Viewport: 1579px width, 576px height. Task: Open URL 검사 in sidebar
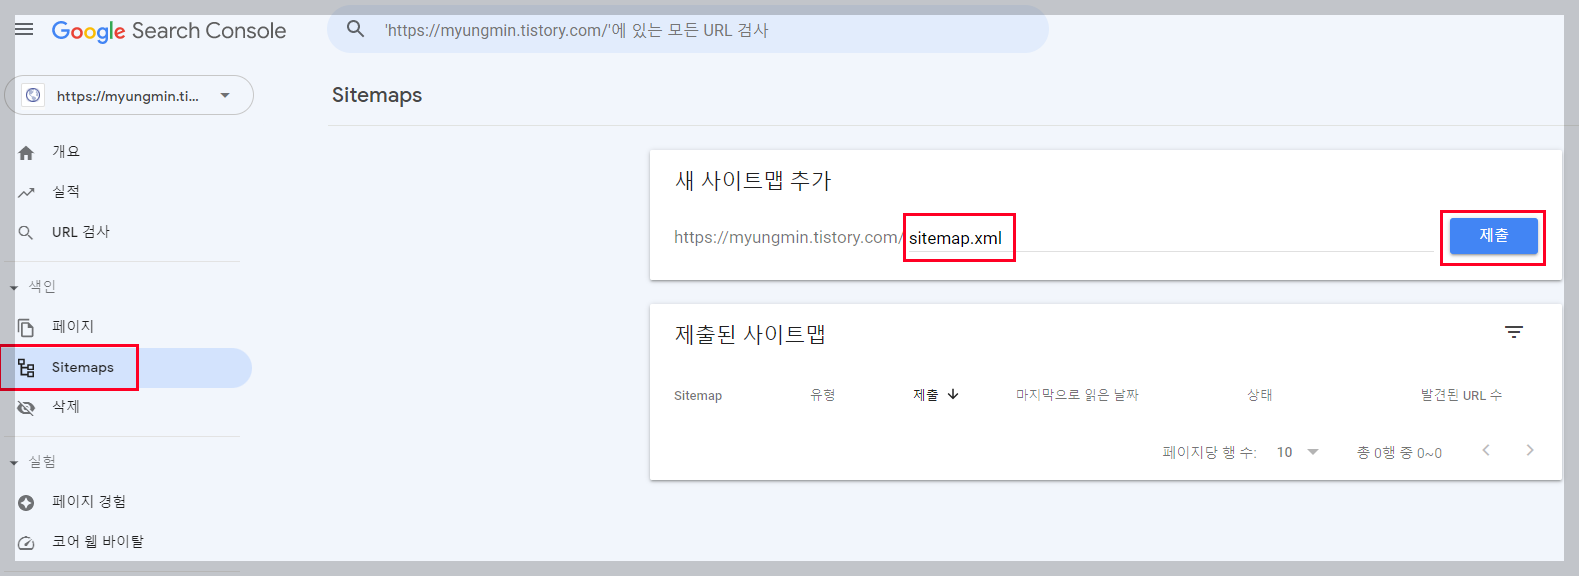[x=81, y=232]
